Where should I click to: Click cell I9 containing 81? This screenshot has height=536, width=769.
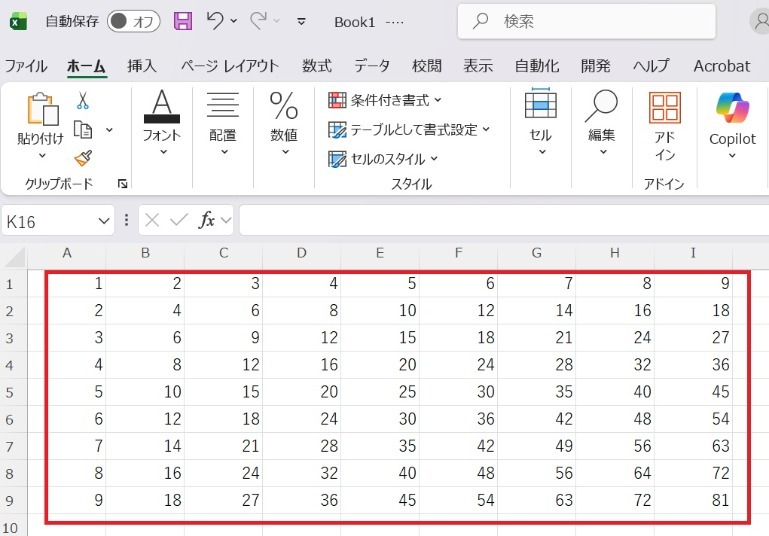tap(693, 500)
